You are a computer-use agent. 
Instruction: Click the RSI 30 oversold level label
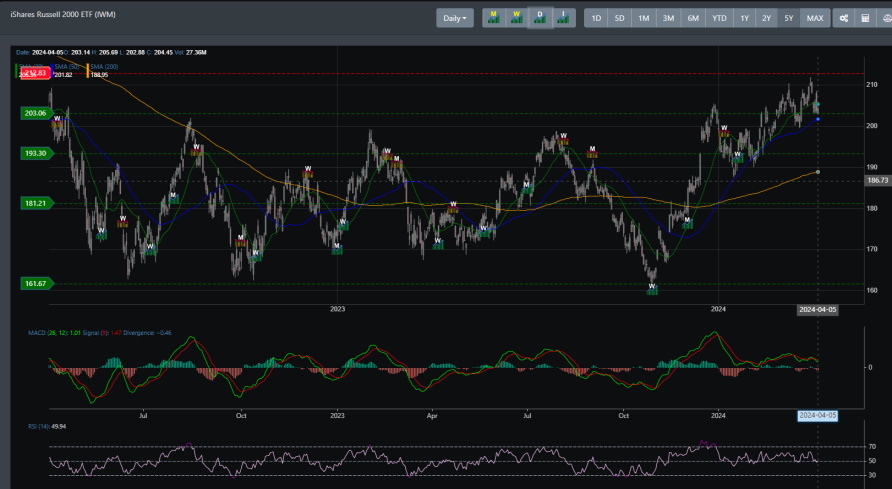(872, 475)
